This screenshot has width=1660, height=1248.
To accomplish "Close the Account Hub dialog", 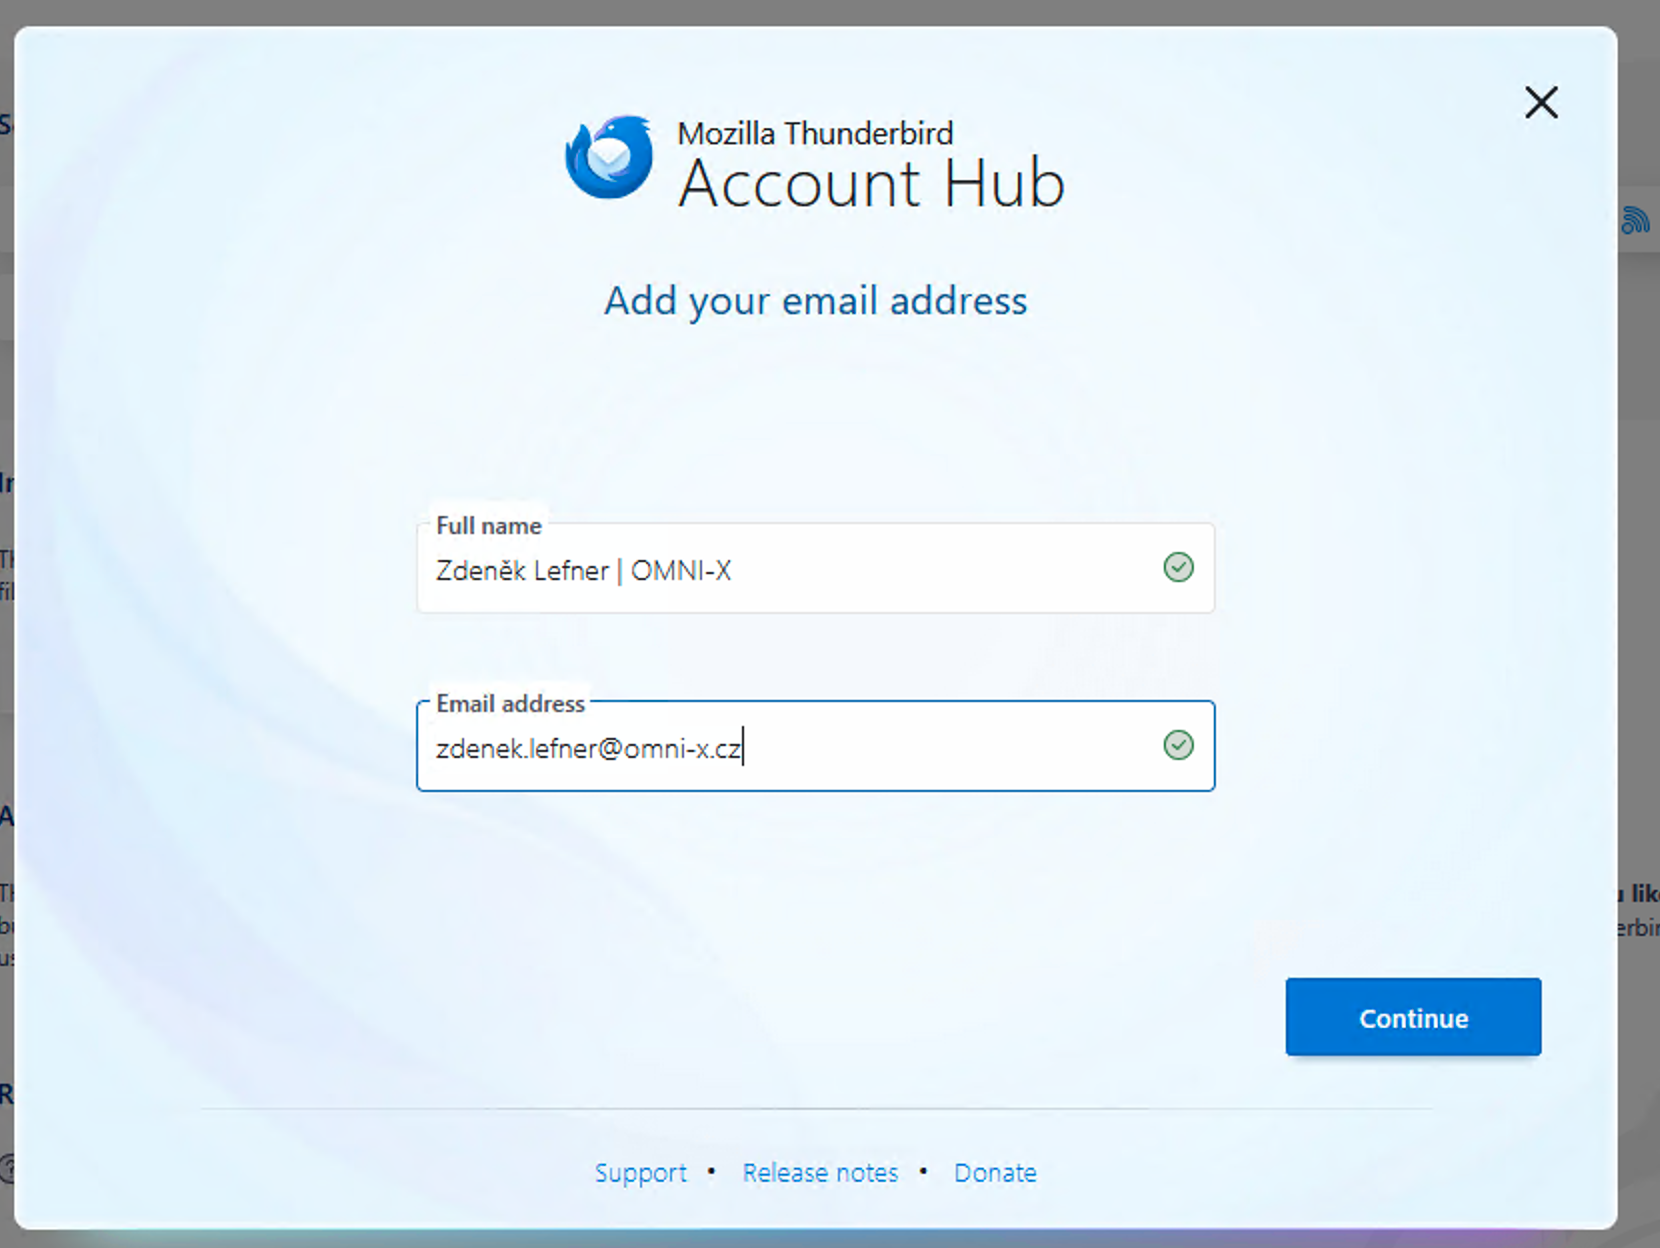I will point(1541,102).
